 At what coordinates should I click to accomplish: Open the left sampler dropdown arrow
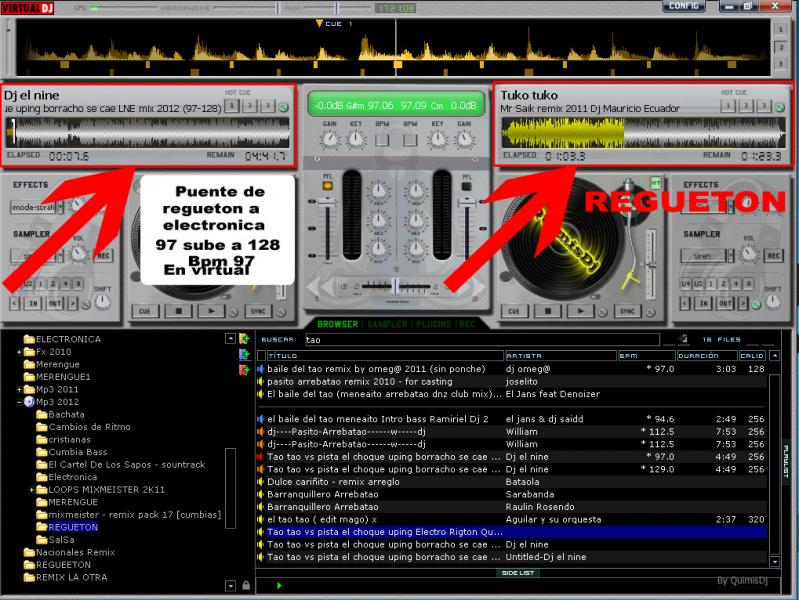point(61,255)
